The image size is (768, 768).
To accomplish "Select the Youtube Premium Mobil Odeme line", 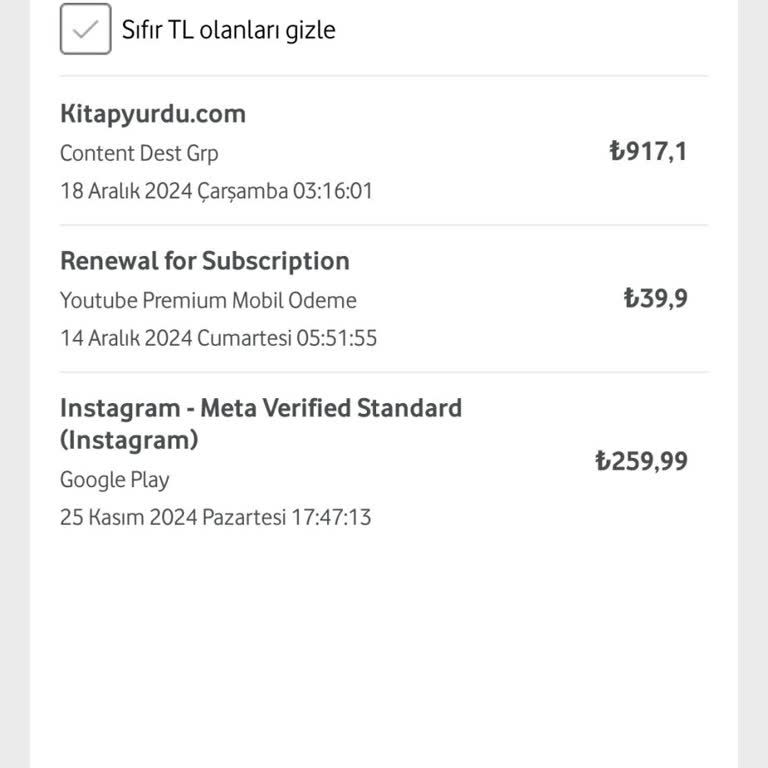I will [x=208, y=300].
